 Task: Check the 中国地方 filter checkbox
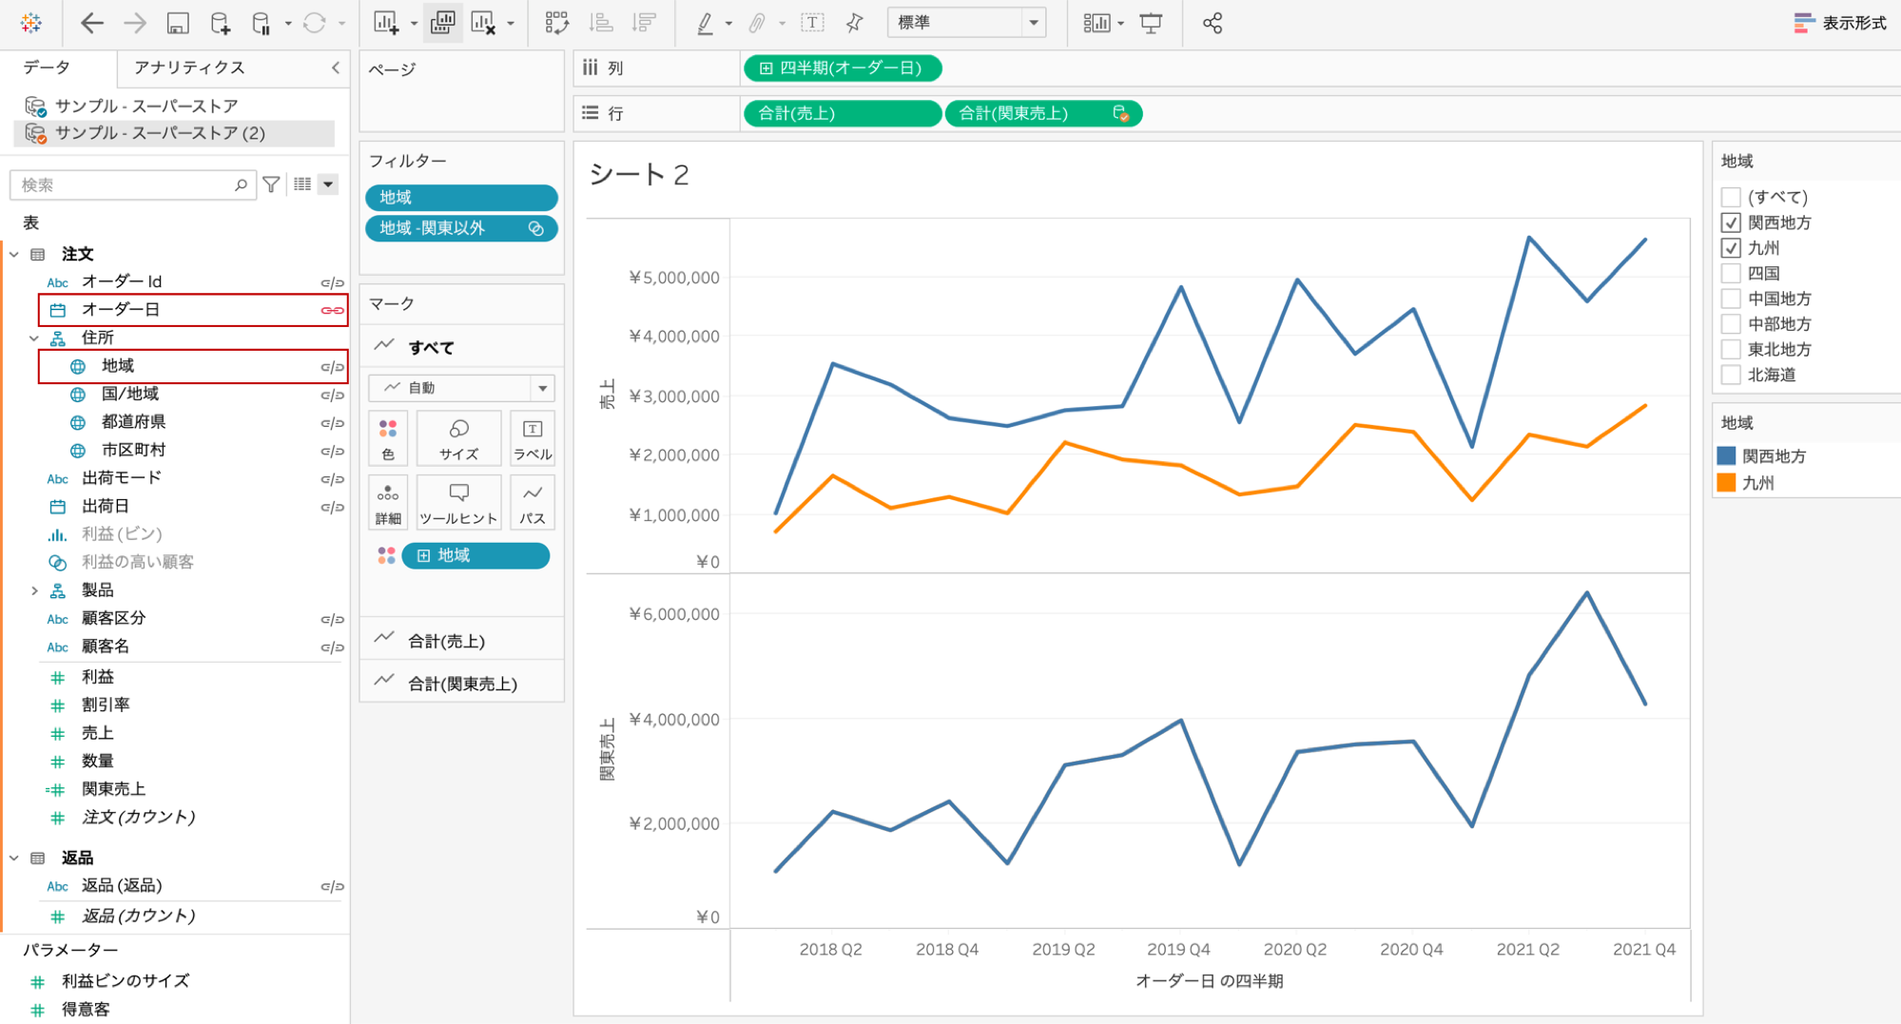[x=1731, y=298]
